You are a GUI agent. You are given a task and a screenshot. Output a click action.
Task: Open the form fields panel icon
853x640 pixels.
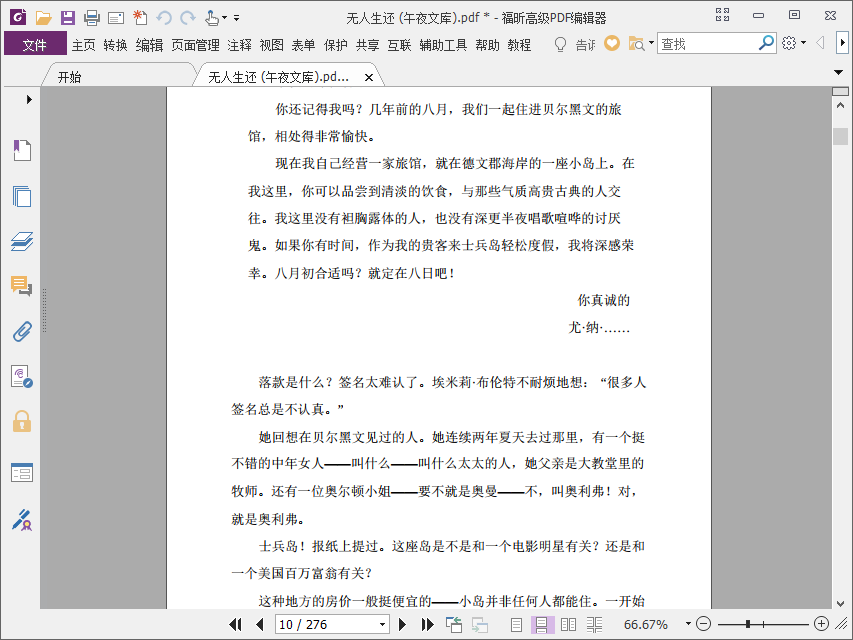22,472
